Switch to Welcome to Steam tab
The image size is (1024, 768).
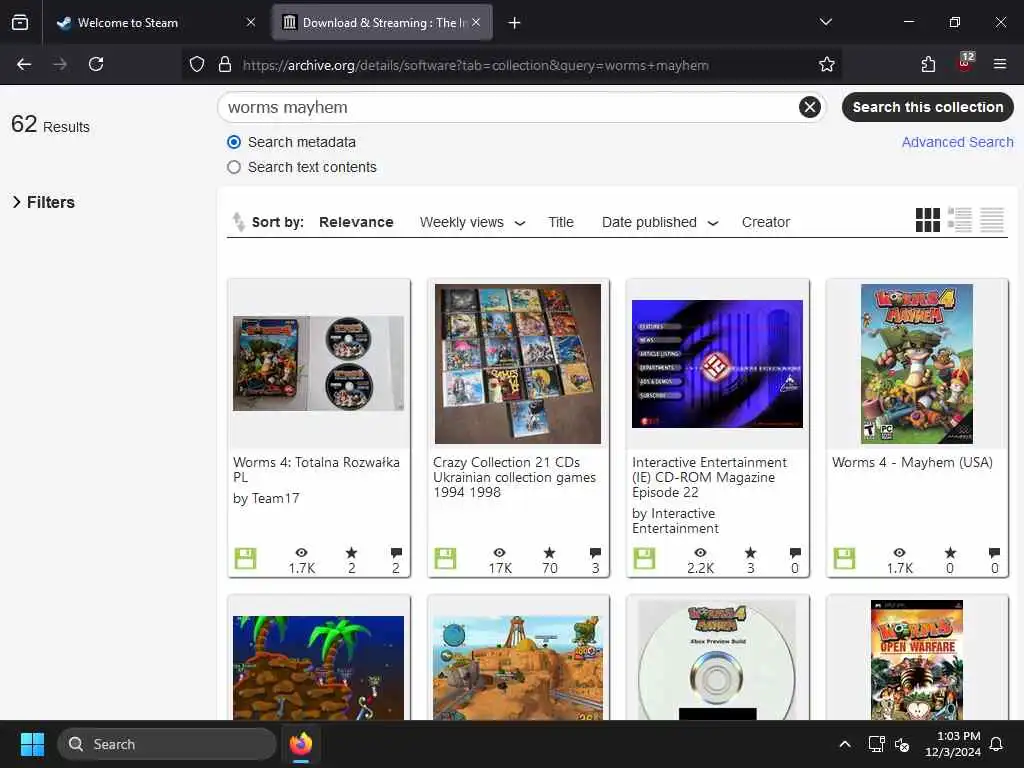pos(127,23)
